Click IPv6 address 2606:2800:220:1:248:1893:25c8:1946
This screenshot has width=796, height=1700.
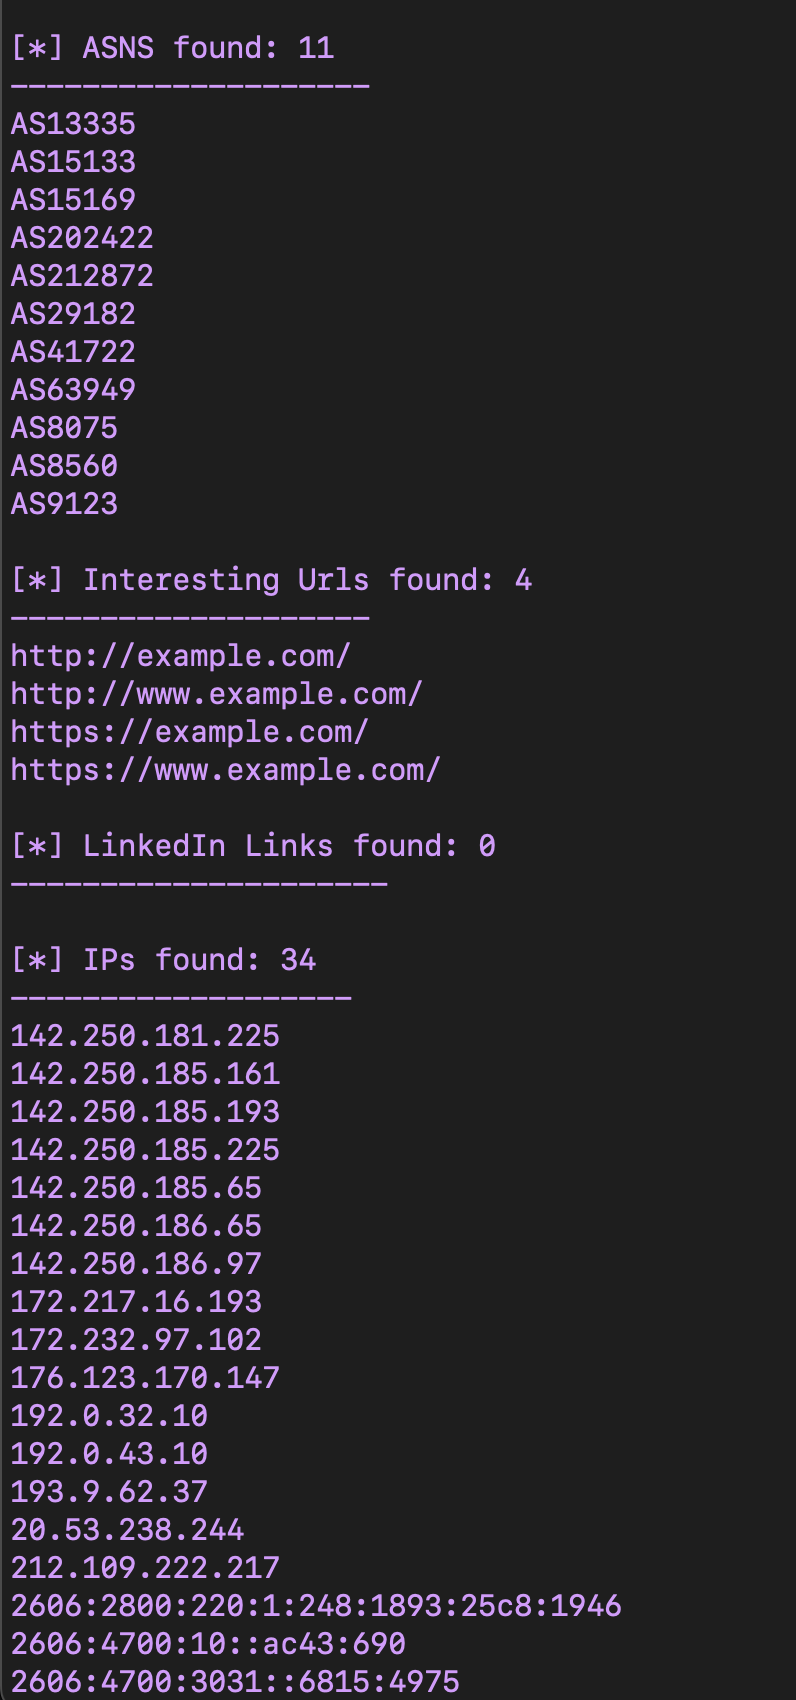click(316, 1606)
